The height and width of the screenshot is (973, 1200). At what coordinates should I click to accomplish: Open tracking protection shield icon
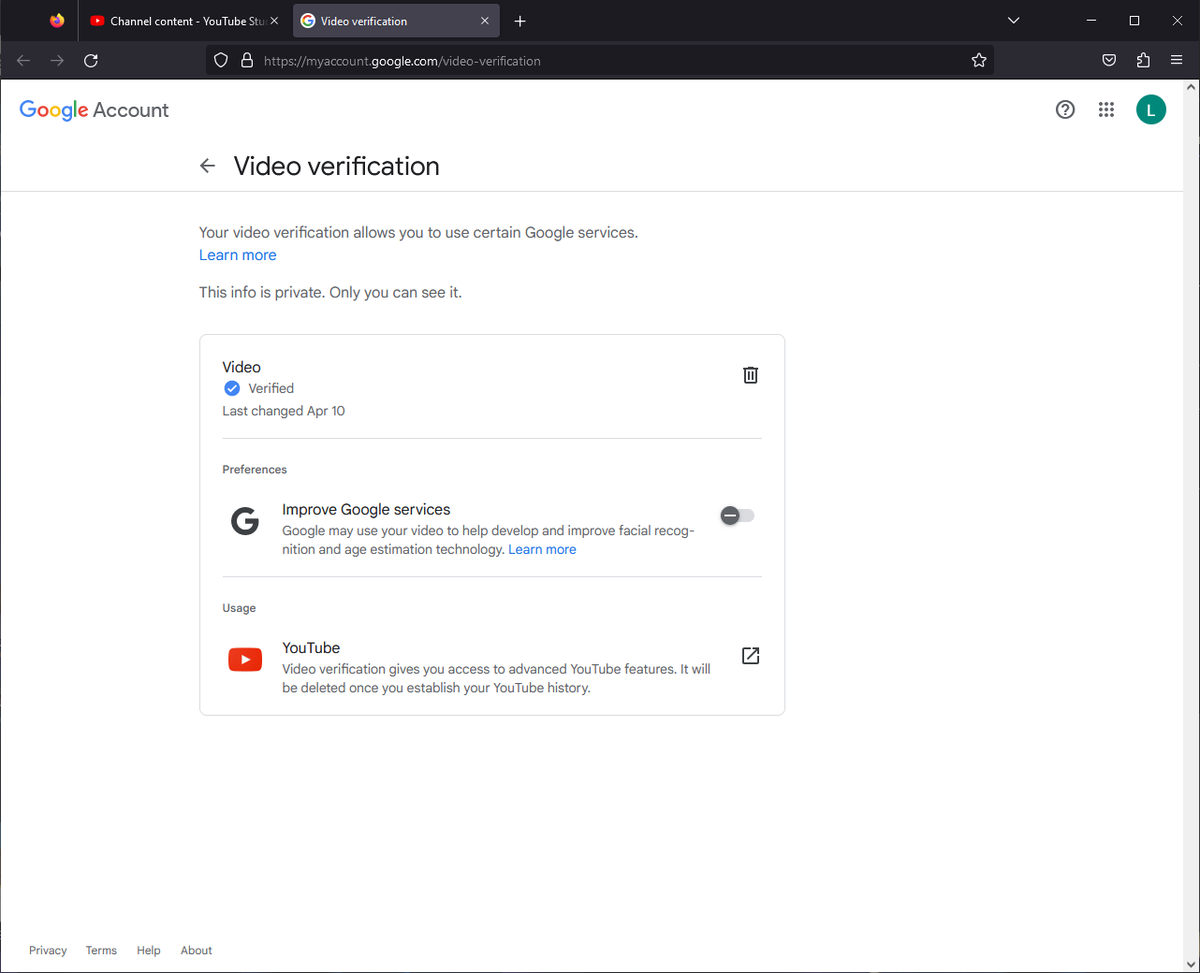click(223, 61)
